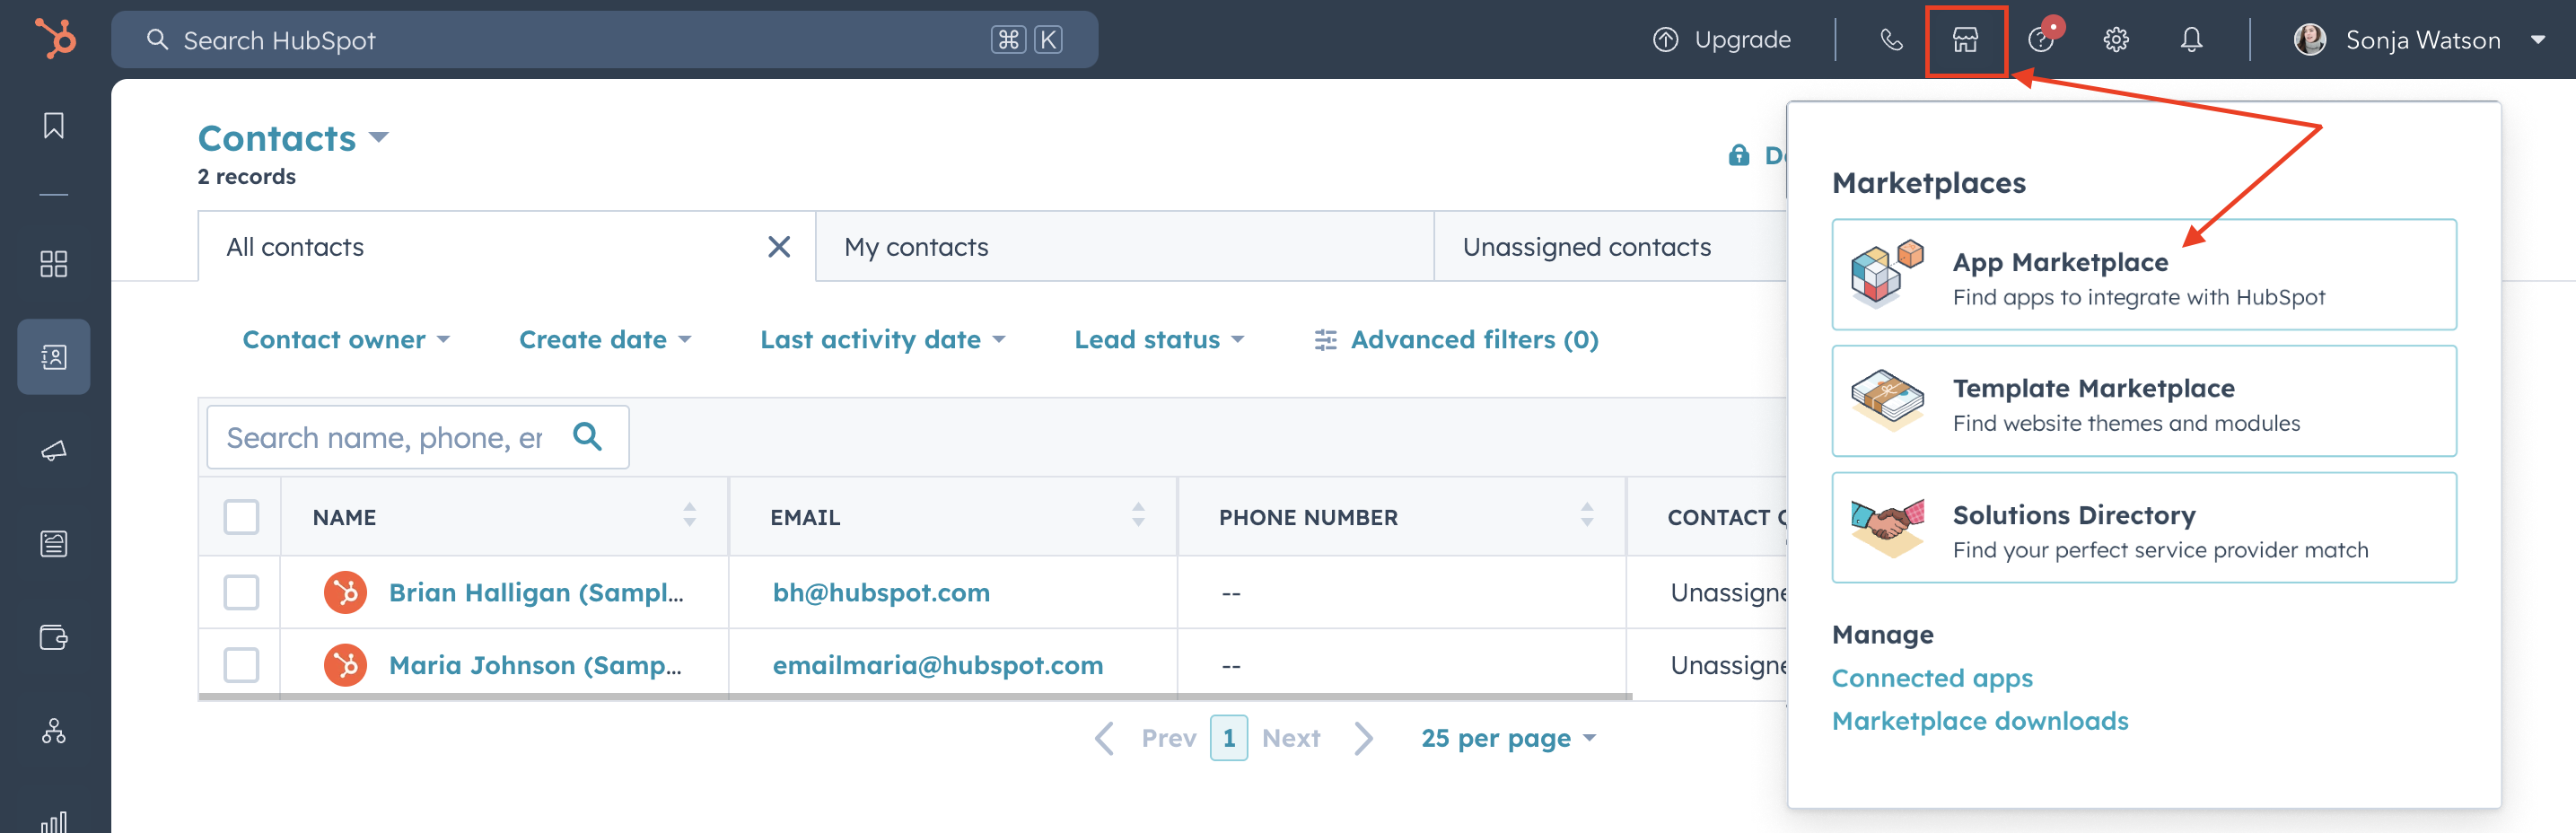Click the calling phone icon
This screenshot has width=2576, height=833.
coord(1891,40)
